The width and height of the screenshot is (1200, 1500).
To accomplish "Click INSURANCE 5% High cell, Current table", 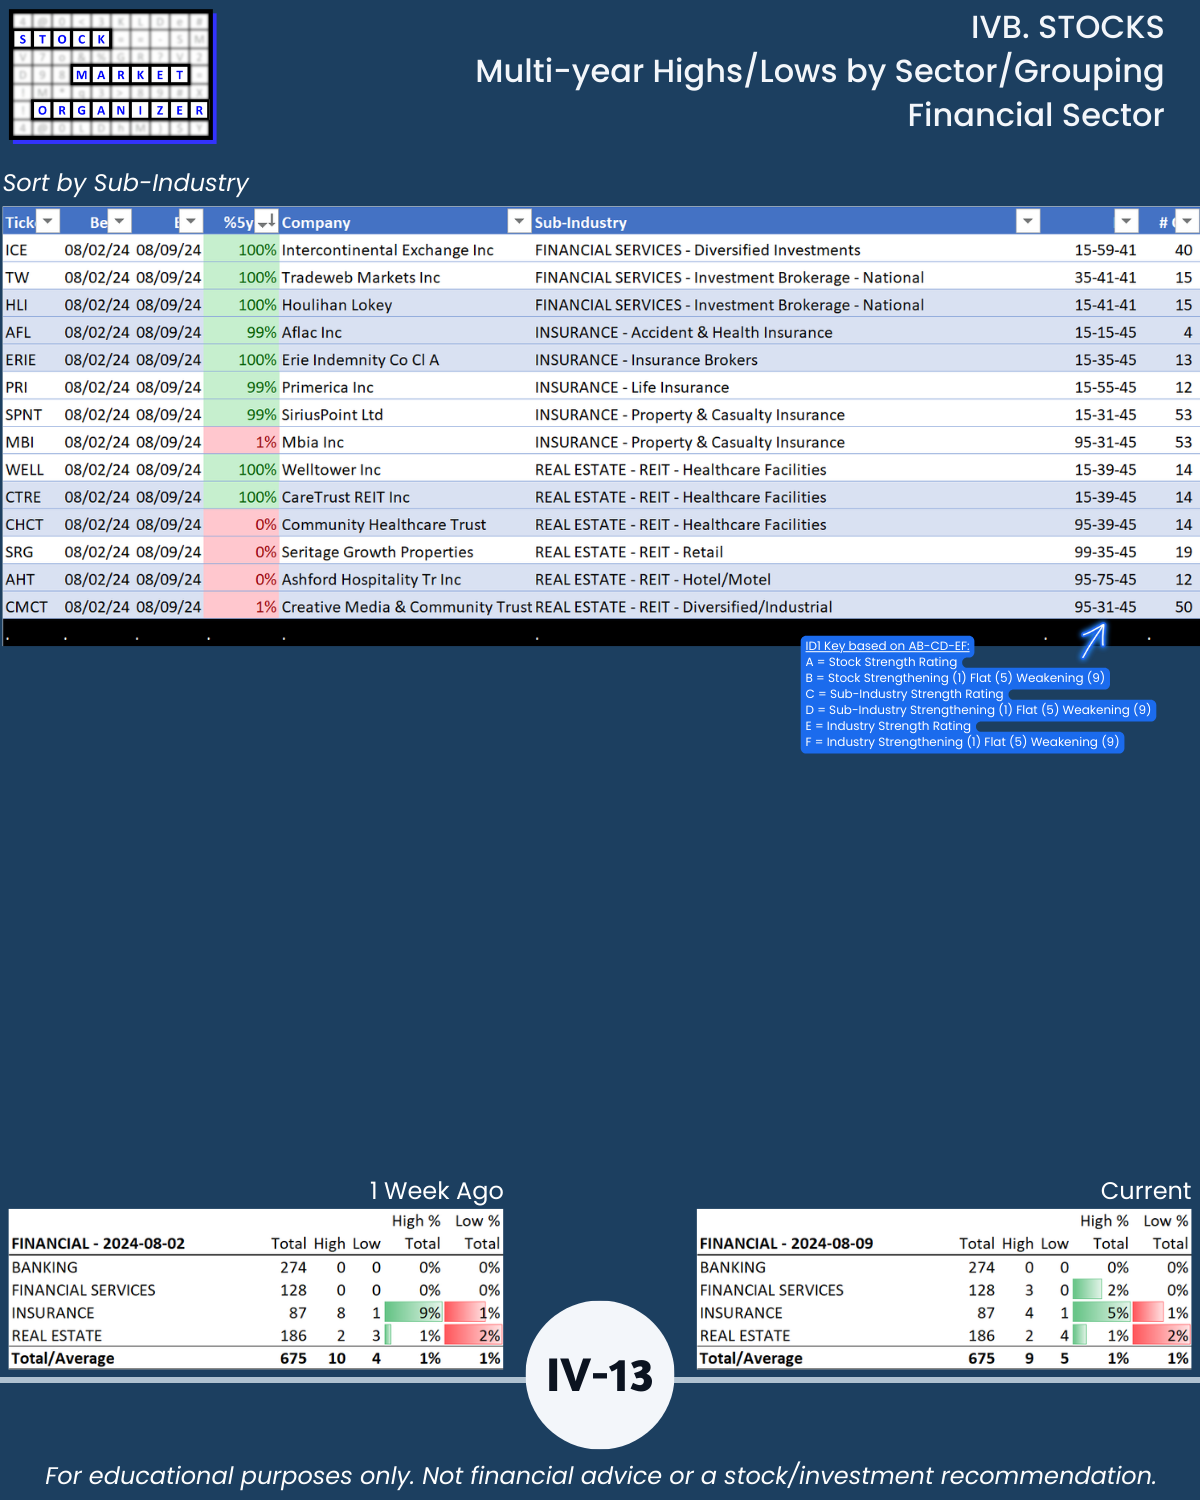I will 1102,1313.
